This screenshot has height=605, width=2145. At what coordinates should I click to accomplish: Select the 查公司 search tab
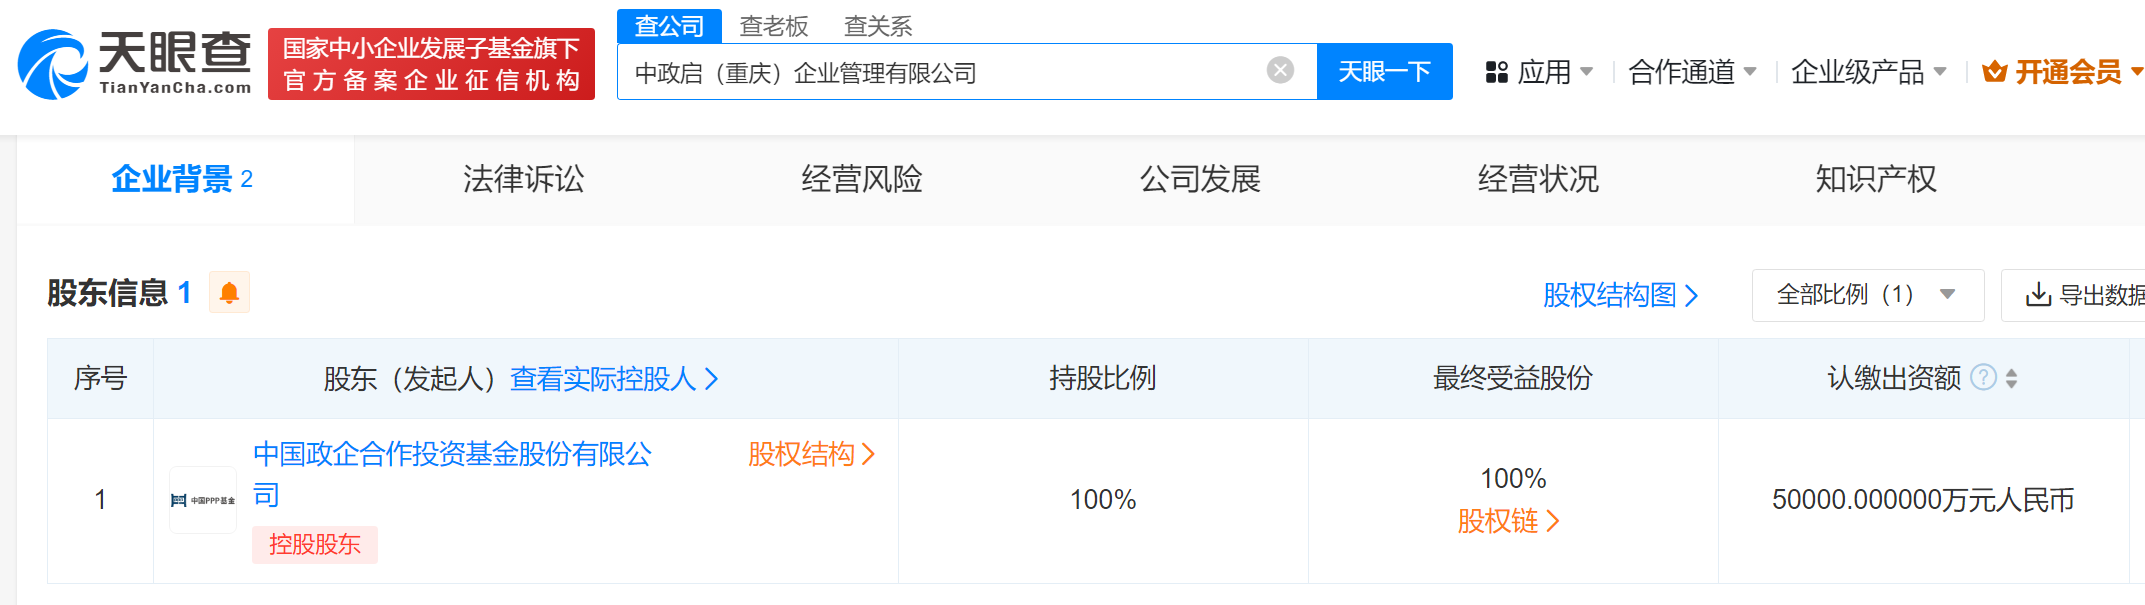tap(669, 26)
